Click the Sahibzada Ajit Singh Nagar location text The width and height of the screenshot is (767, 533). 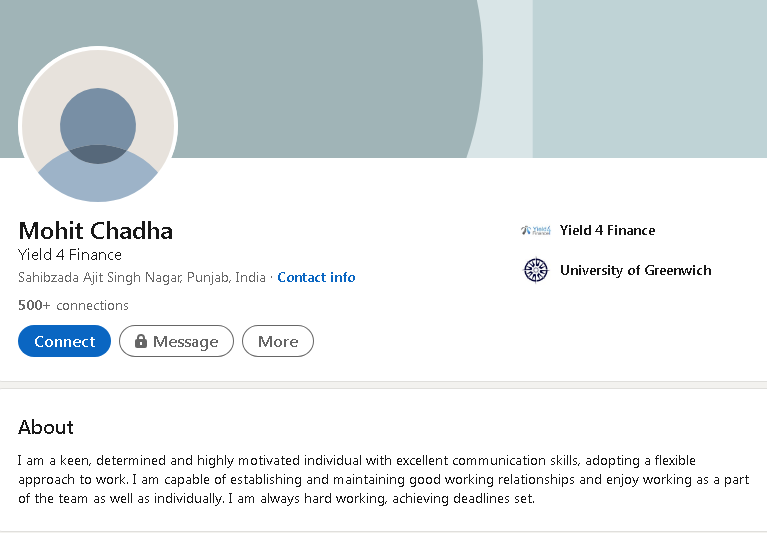tap(142, 277)
